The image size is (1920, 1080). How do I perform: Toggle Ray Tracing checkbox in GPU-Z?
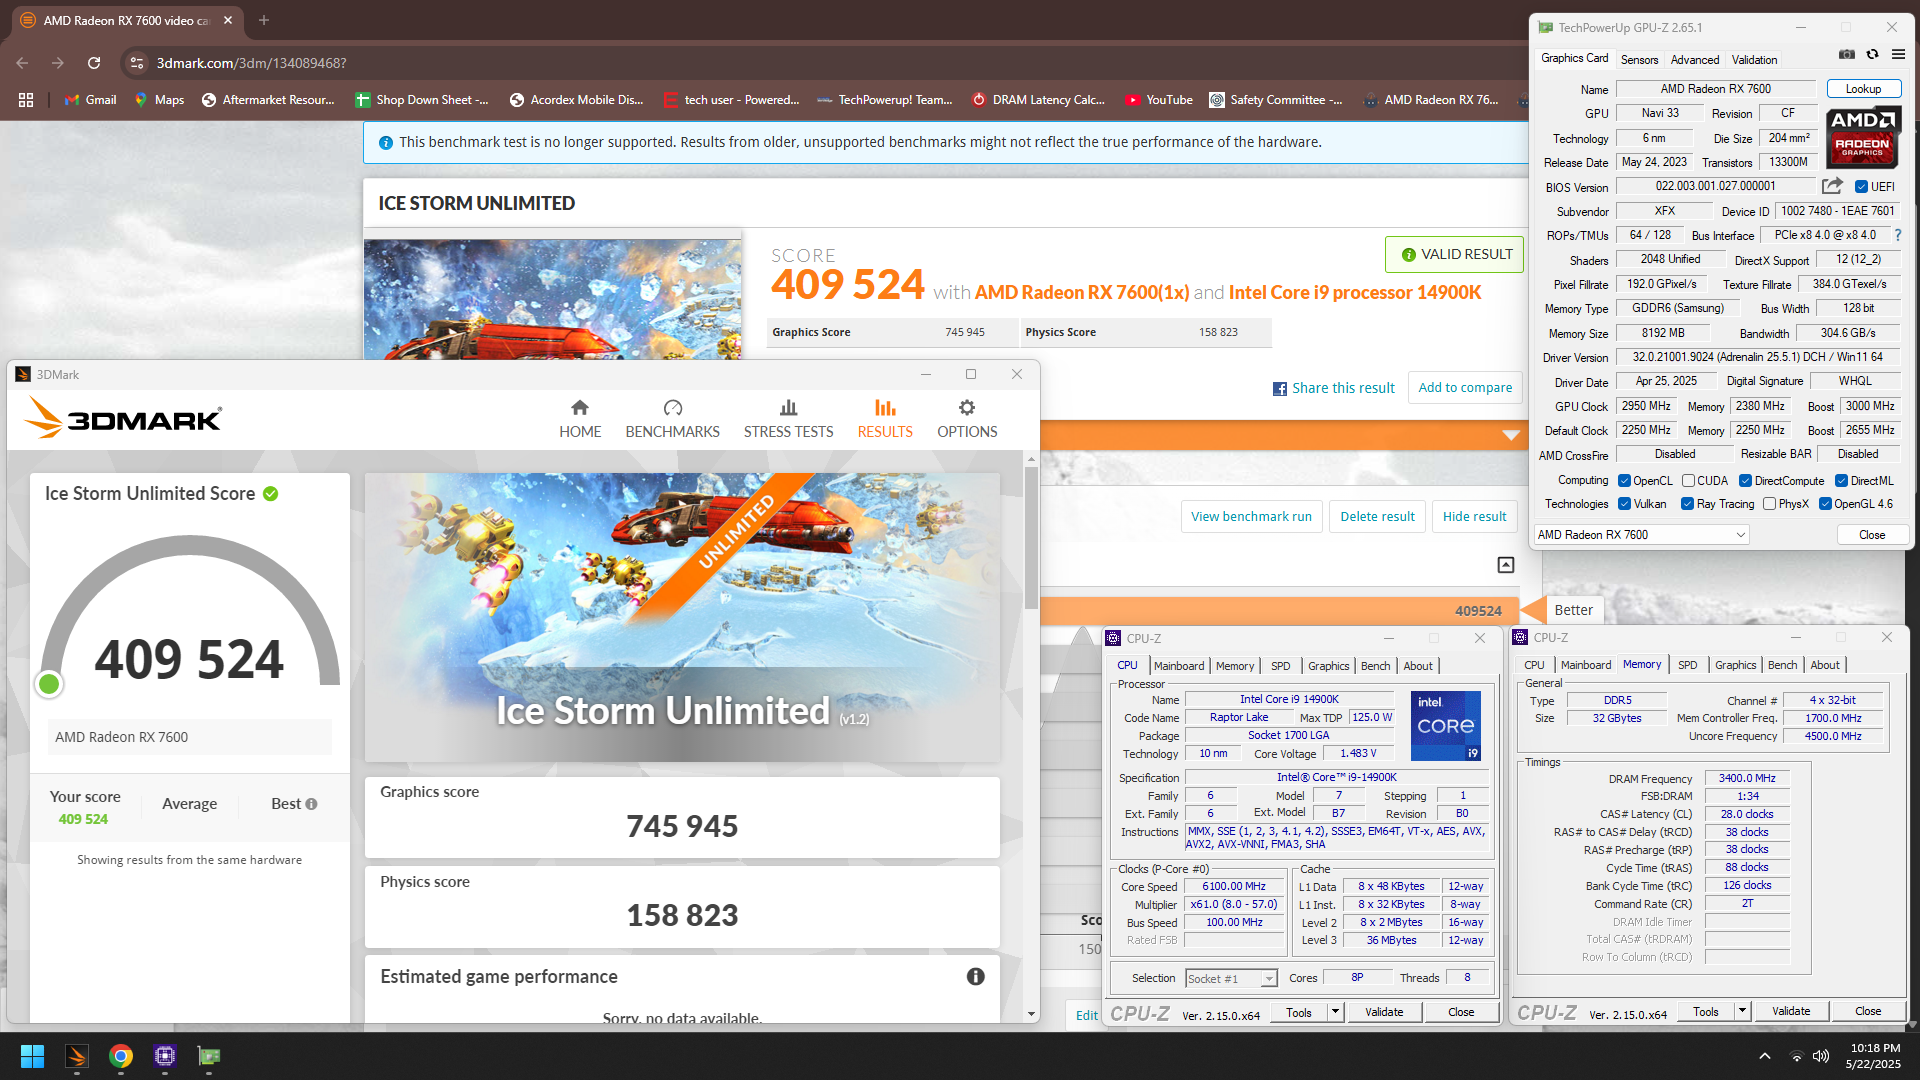point(1688,504)
